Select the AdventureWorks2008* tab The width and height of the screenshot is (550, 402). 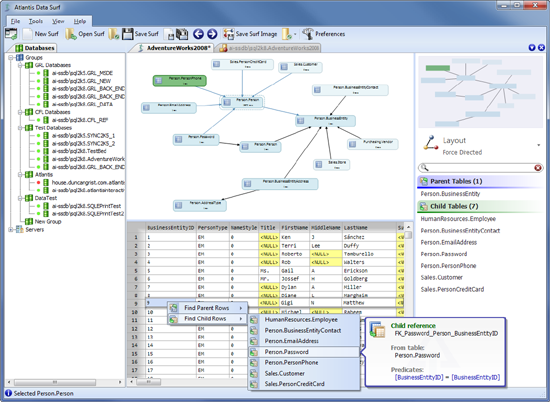pos(174,48)
